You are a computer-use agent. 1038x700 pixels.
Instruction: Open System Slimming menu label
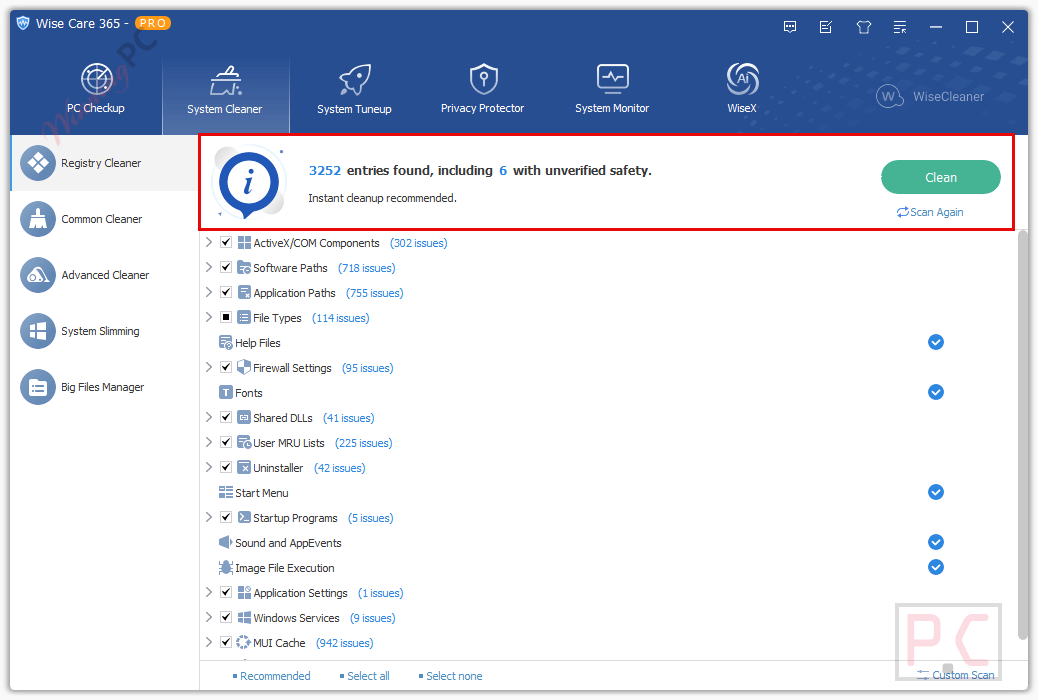(x=100, y=331)
